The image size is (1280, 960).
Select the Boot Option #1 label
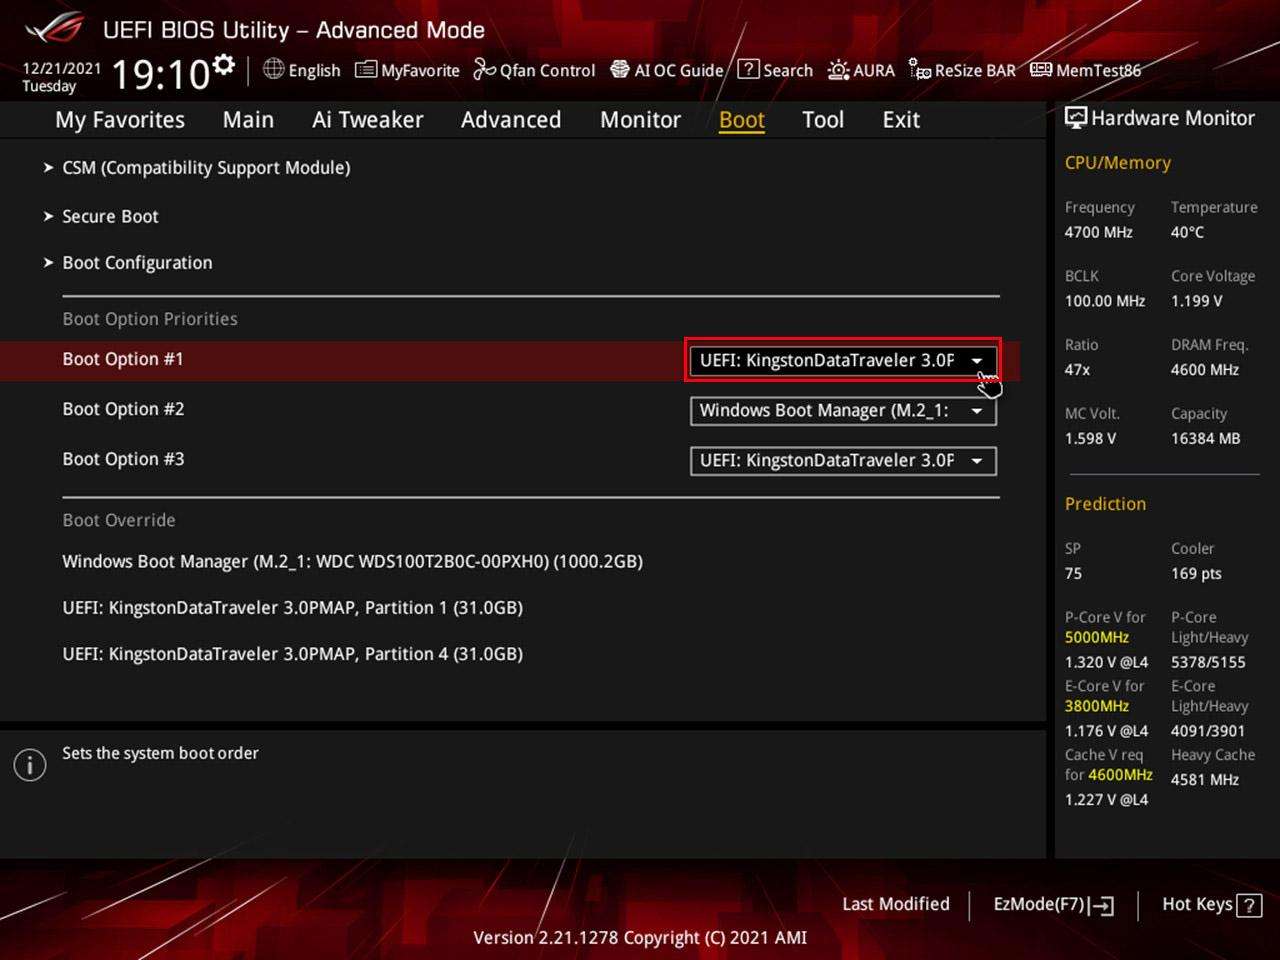click(x=123, y=359)
